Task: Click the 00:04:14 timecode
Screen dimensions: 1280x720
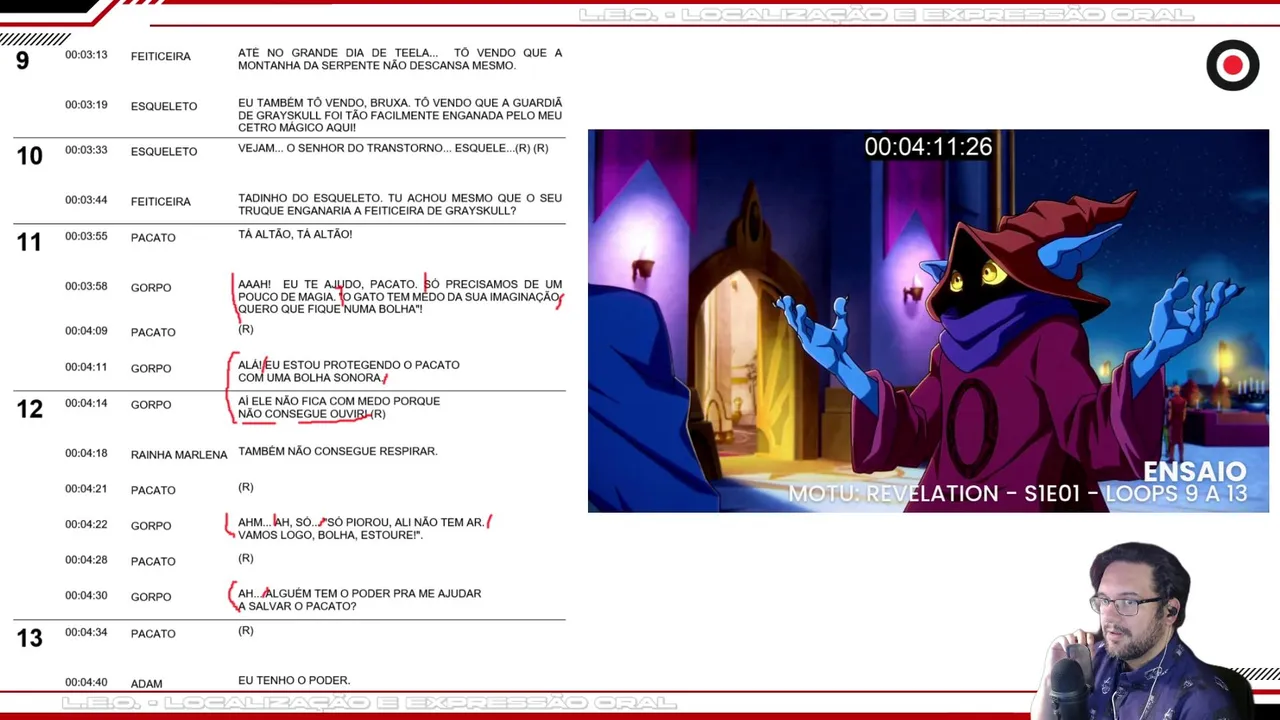Action: tap(86, 403)
